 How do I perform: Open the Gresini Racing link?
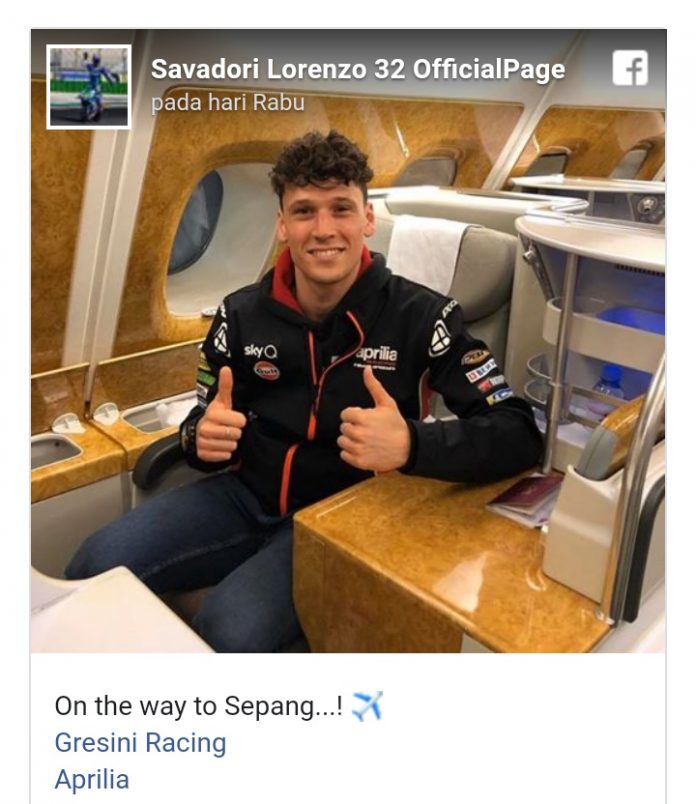[x=140, y=743]
